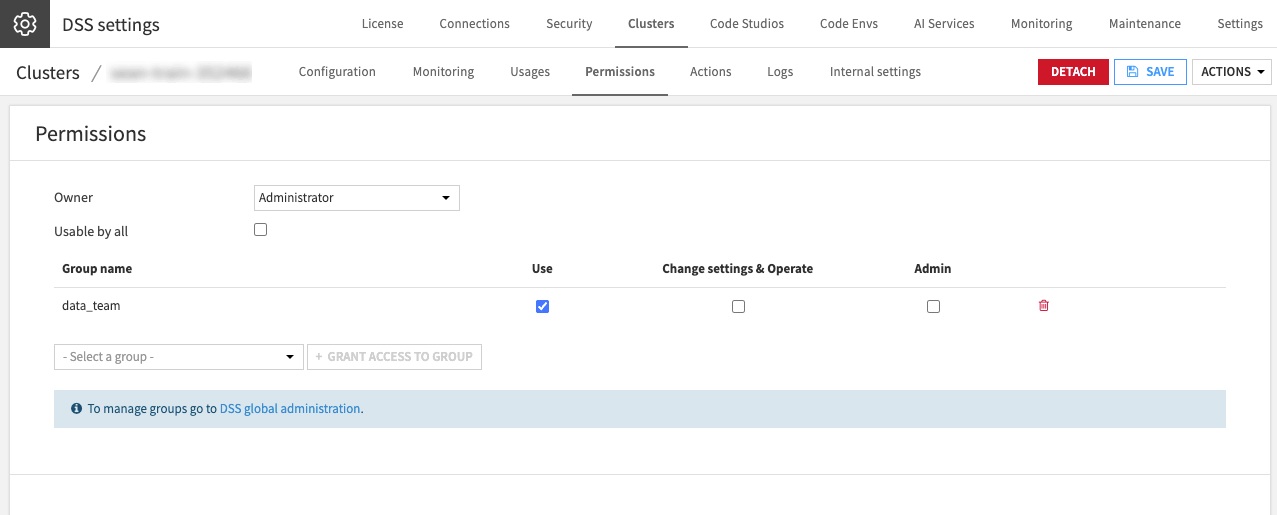Screen dimensions: 1277x515
Task: Click the Group name column header
Action: (x=97, y=269)
